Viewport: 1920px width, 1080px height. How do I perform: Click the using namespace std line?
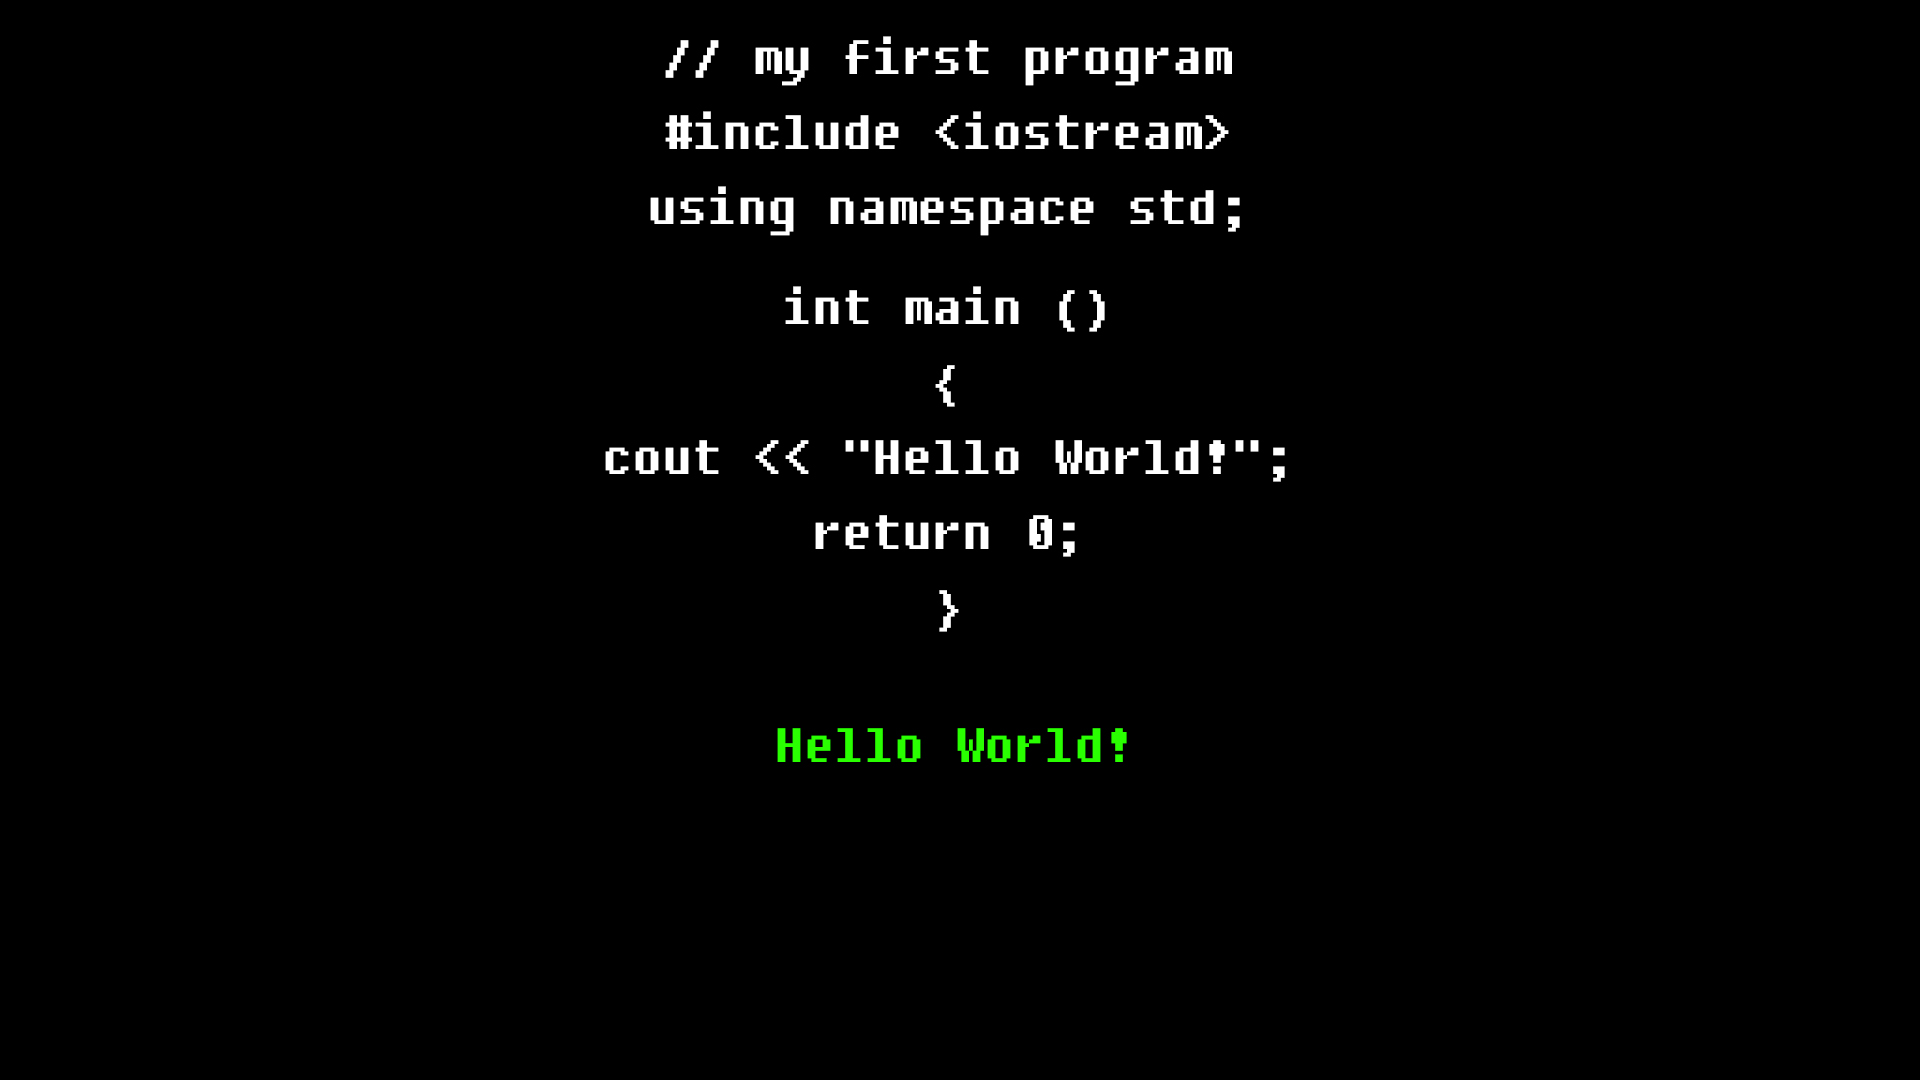[945, 210]
